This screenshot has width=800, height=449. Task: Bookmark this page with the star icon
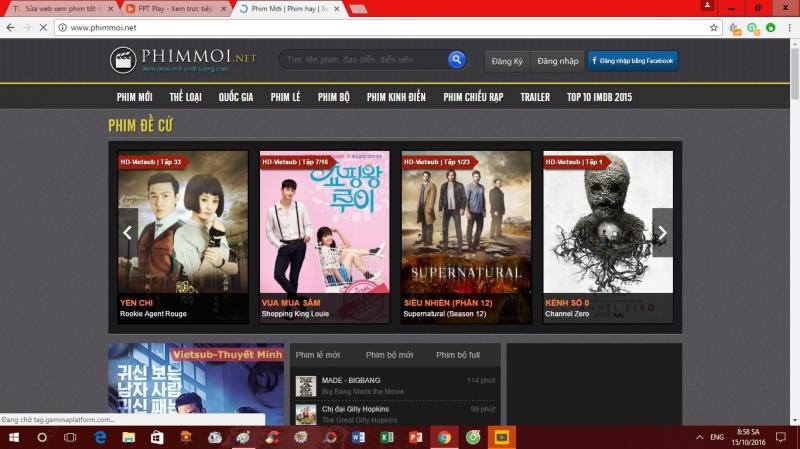[713, 27]
